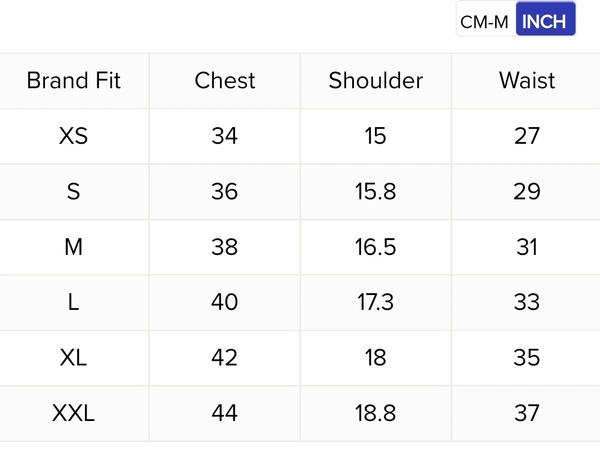
Task: Select the S size row label
Action: [x=74, y=191]
